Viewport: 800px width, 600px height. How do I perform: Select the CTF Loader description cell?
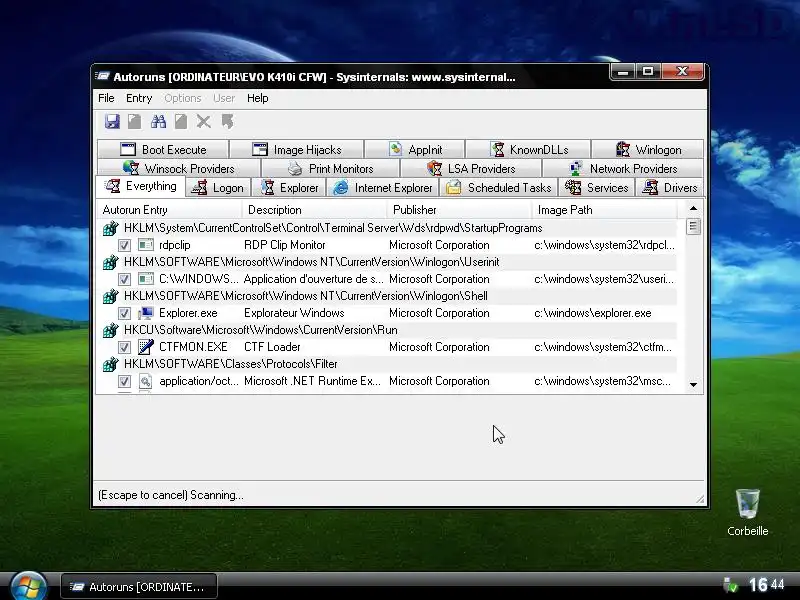click(272, 347)
